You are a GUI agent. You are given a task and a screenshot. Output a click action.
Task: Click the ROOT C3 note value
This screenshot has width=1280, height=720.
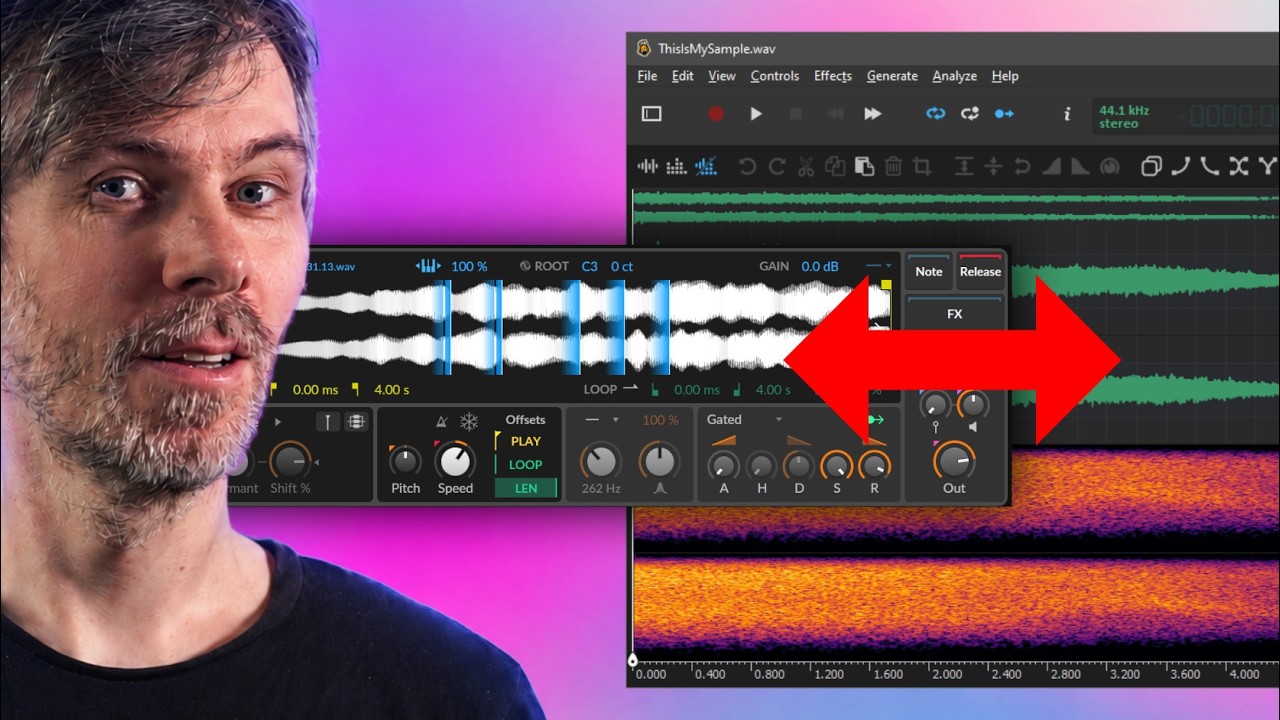pyautogui.click(x=590, y=266)
